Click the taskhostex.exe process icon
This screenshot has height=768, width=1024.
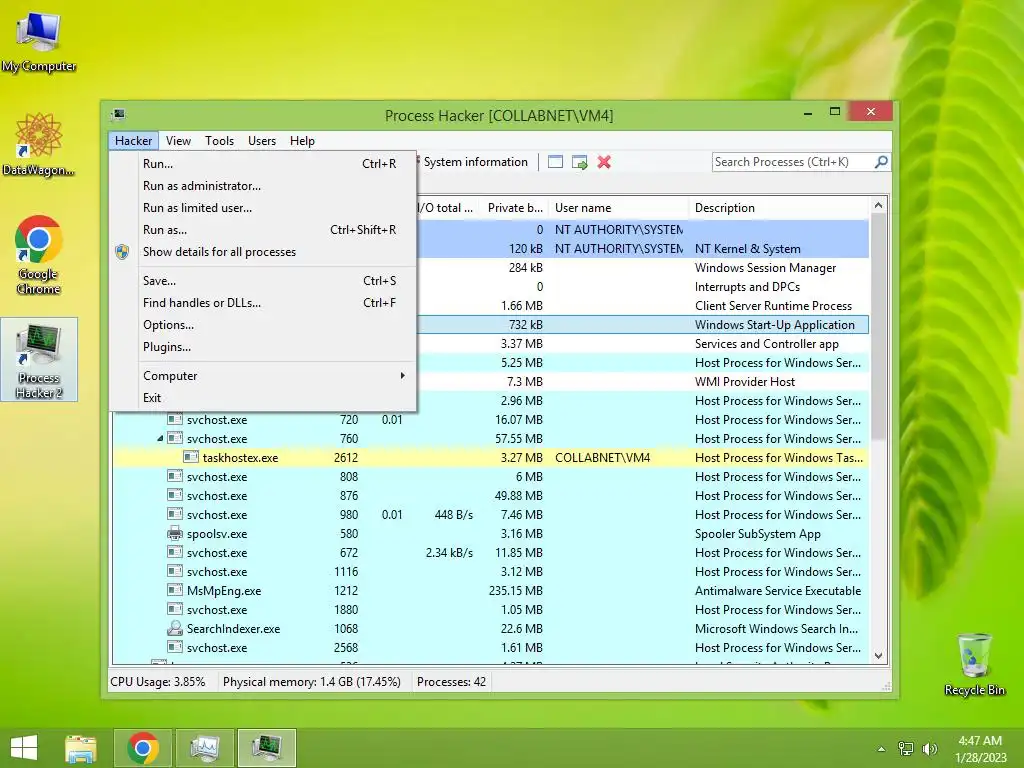pos(191,457)
